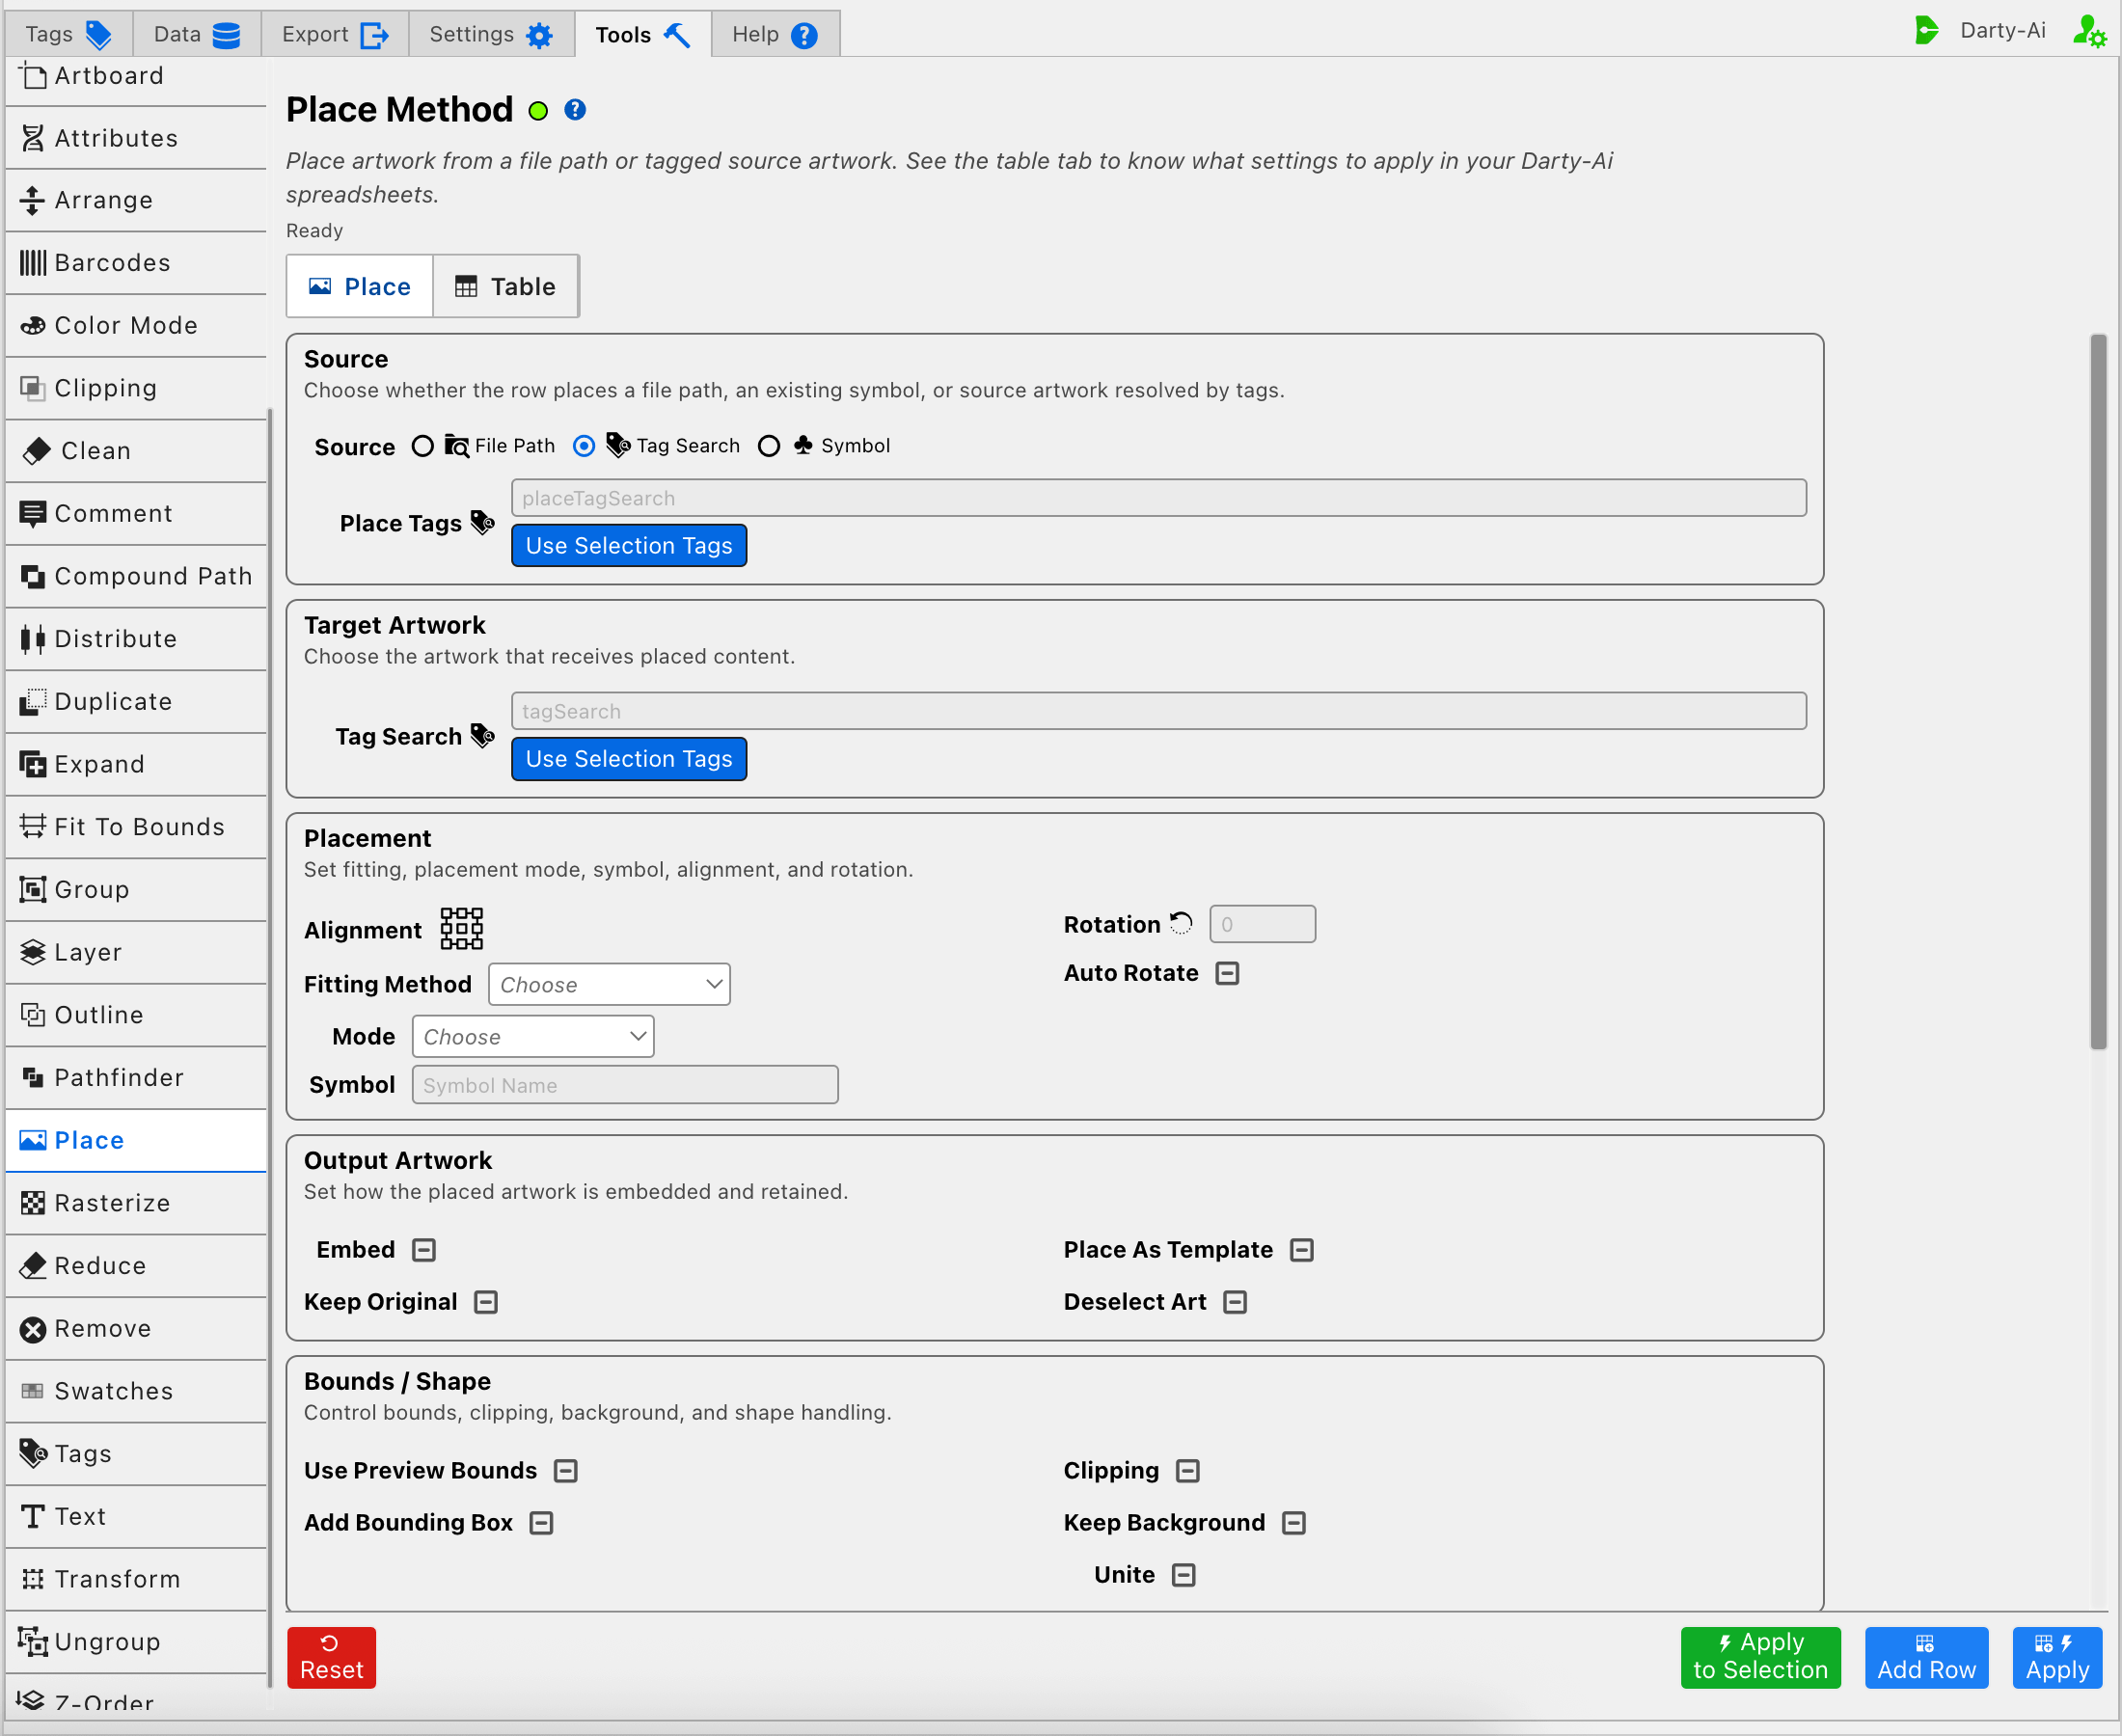Open the Fitting Method dropdown

click(609, 985)
